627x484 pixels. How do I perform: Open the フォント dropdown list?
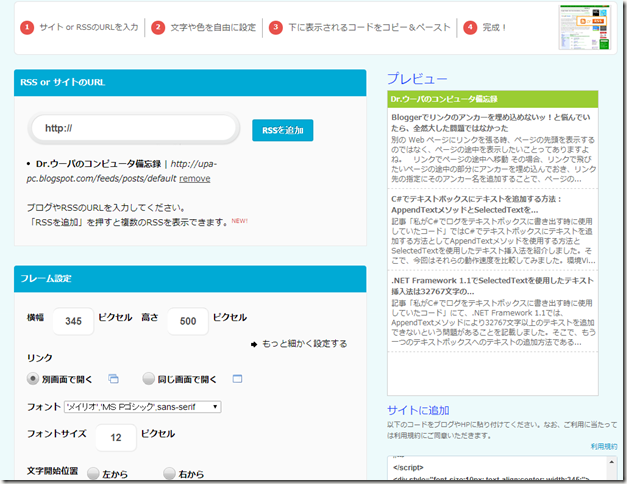[143, 407]
